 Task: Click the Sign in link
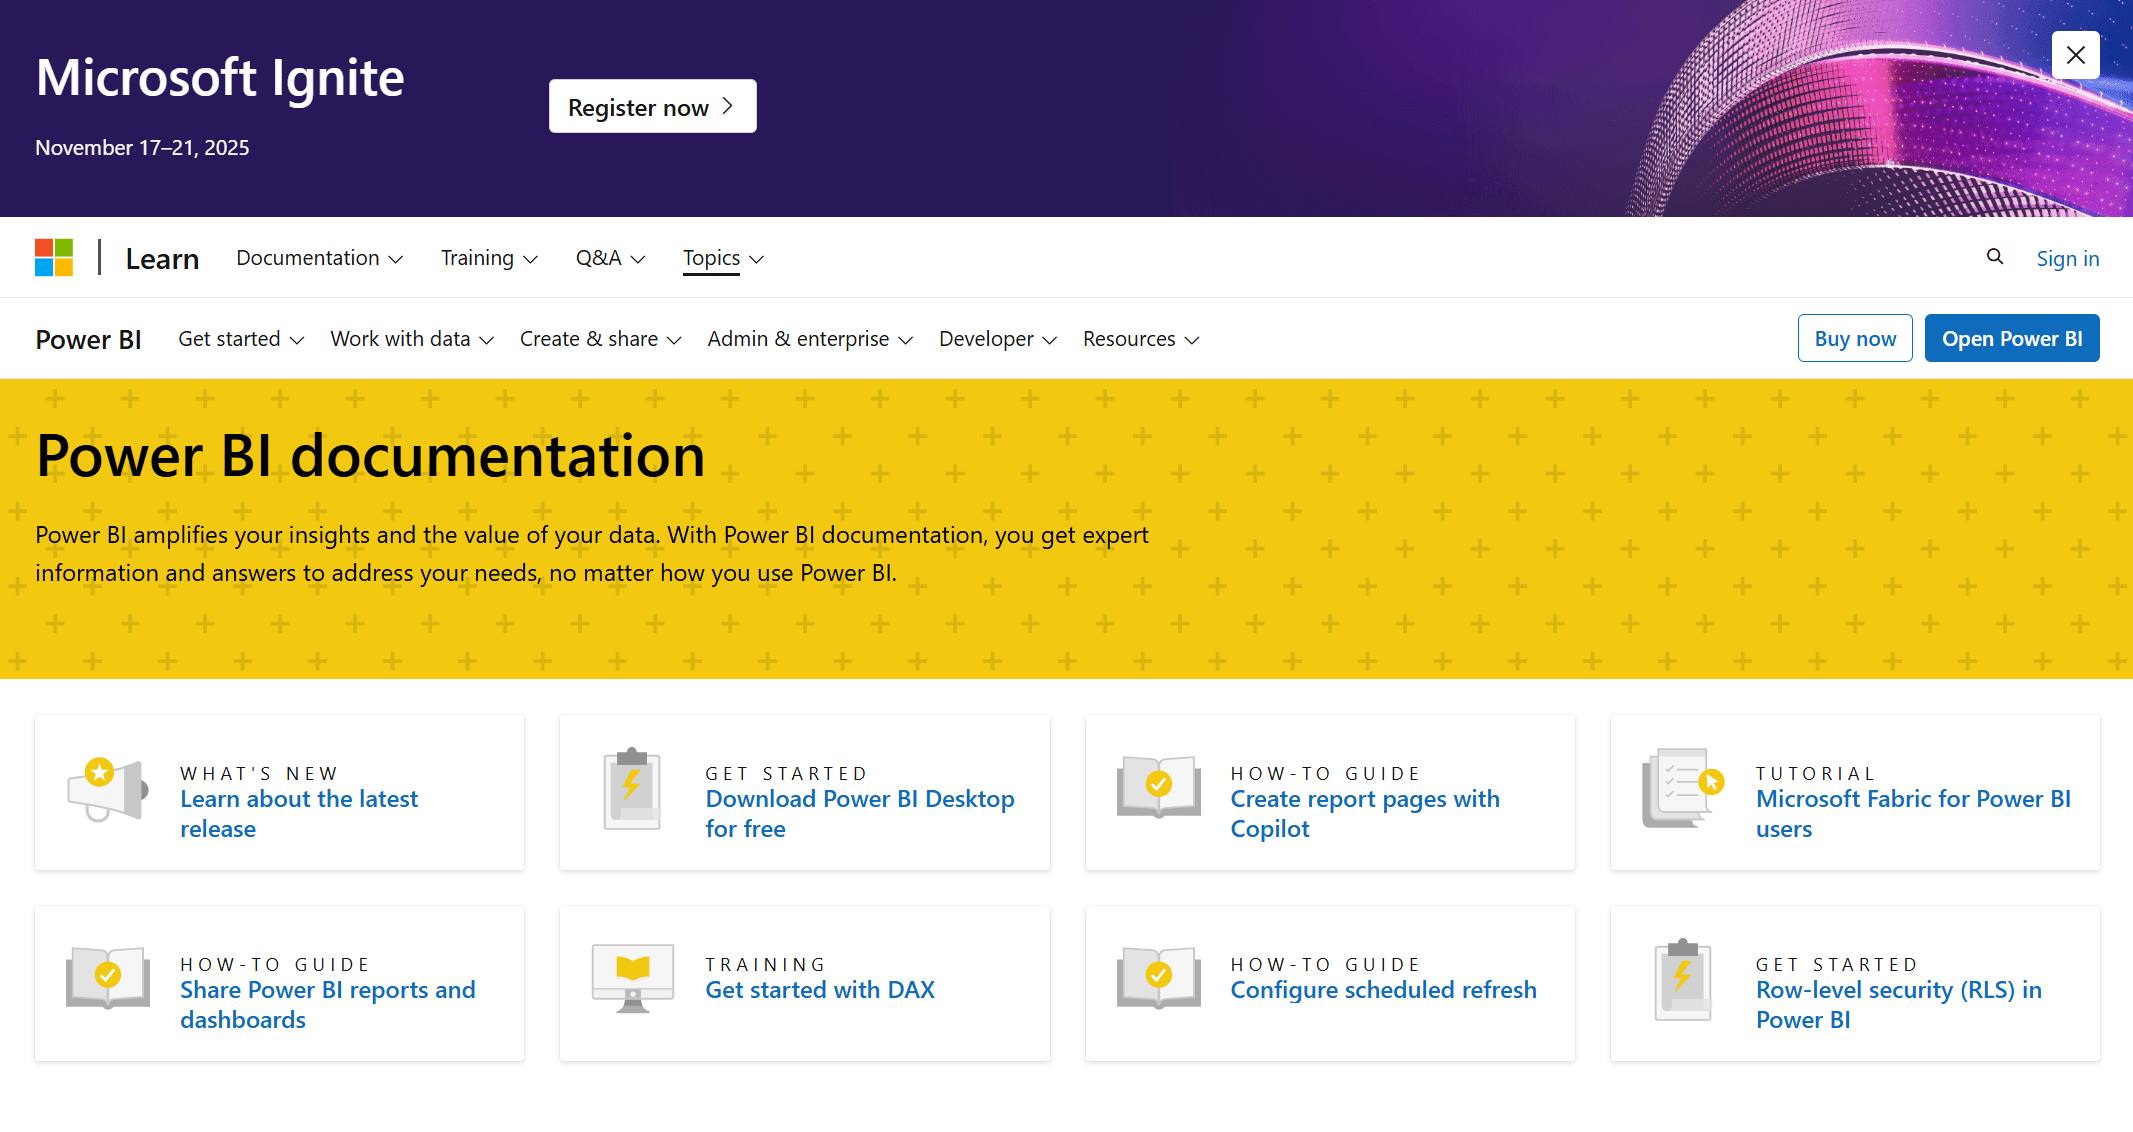tap(2067, 258)
